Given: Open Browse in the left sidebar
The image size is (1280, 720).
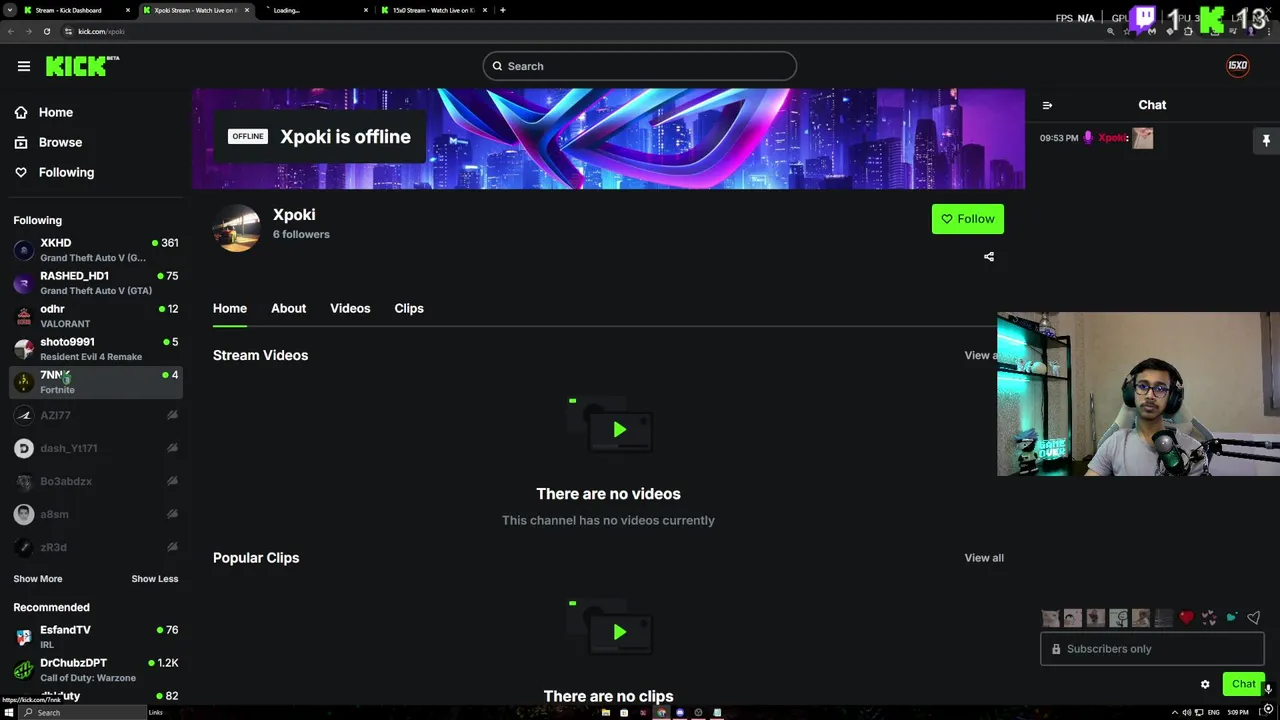Looking at the screenshot, I should click(60, 142).
